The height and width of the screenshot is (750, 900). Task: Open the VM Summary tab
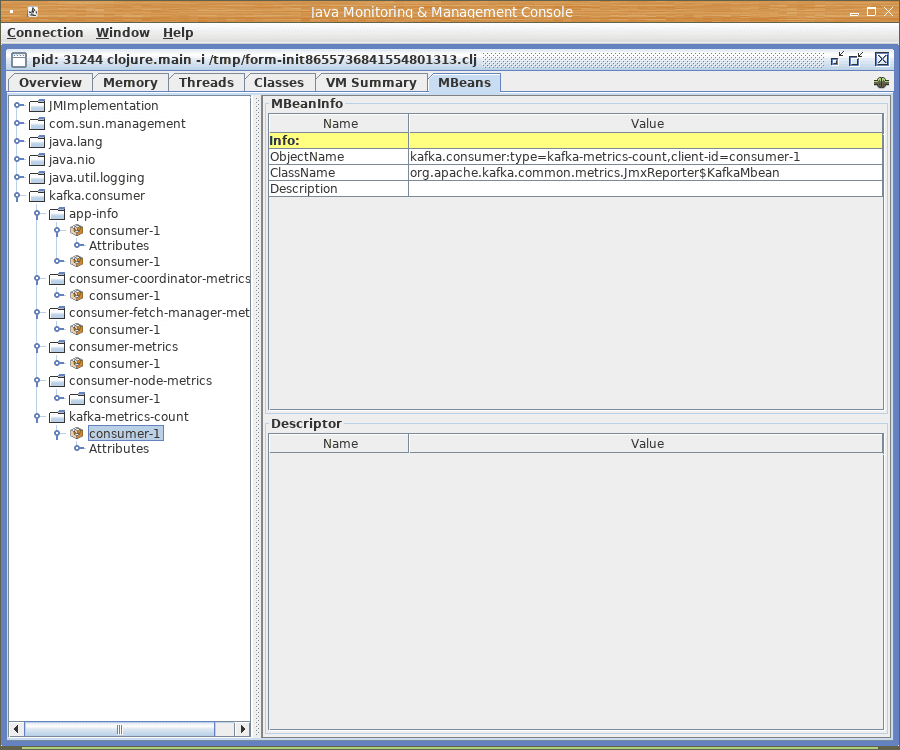coord(370,83)
